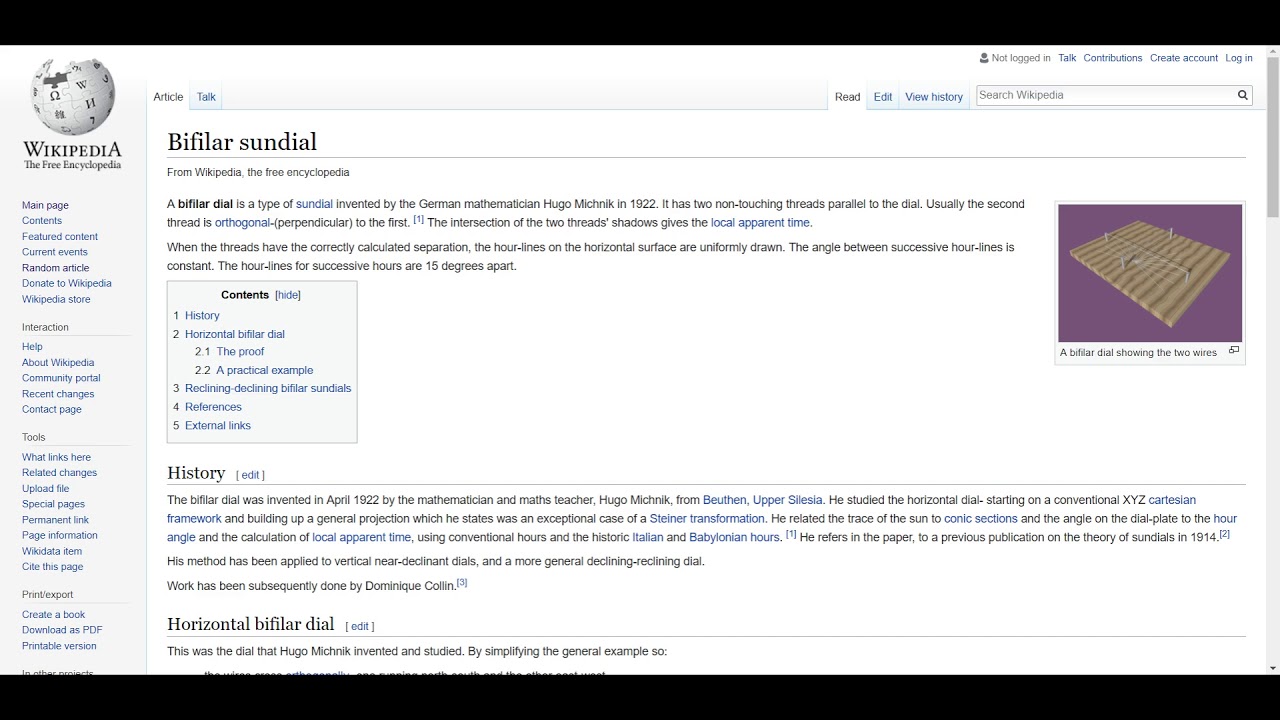Open Page information link
This screenshot has width=1280, height=720.
click(x=60, y=535)
